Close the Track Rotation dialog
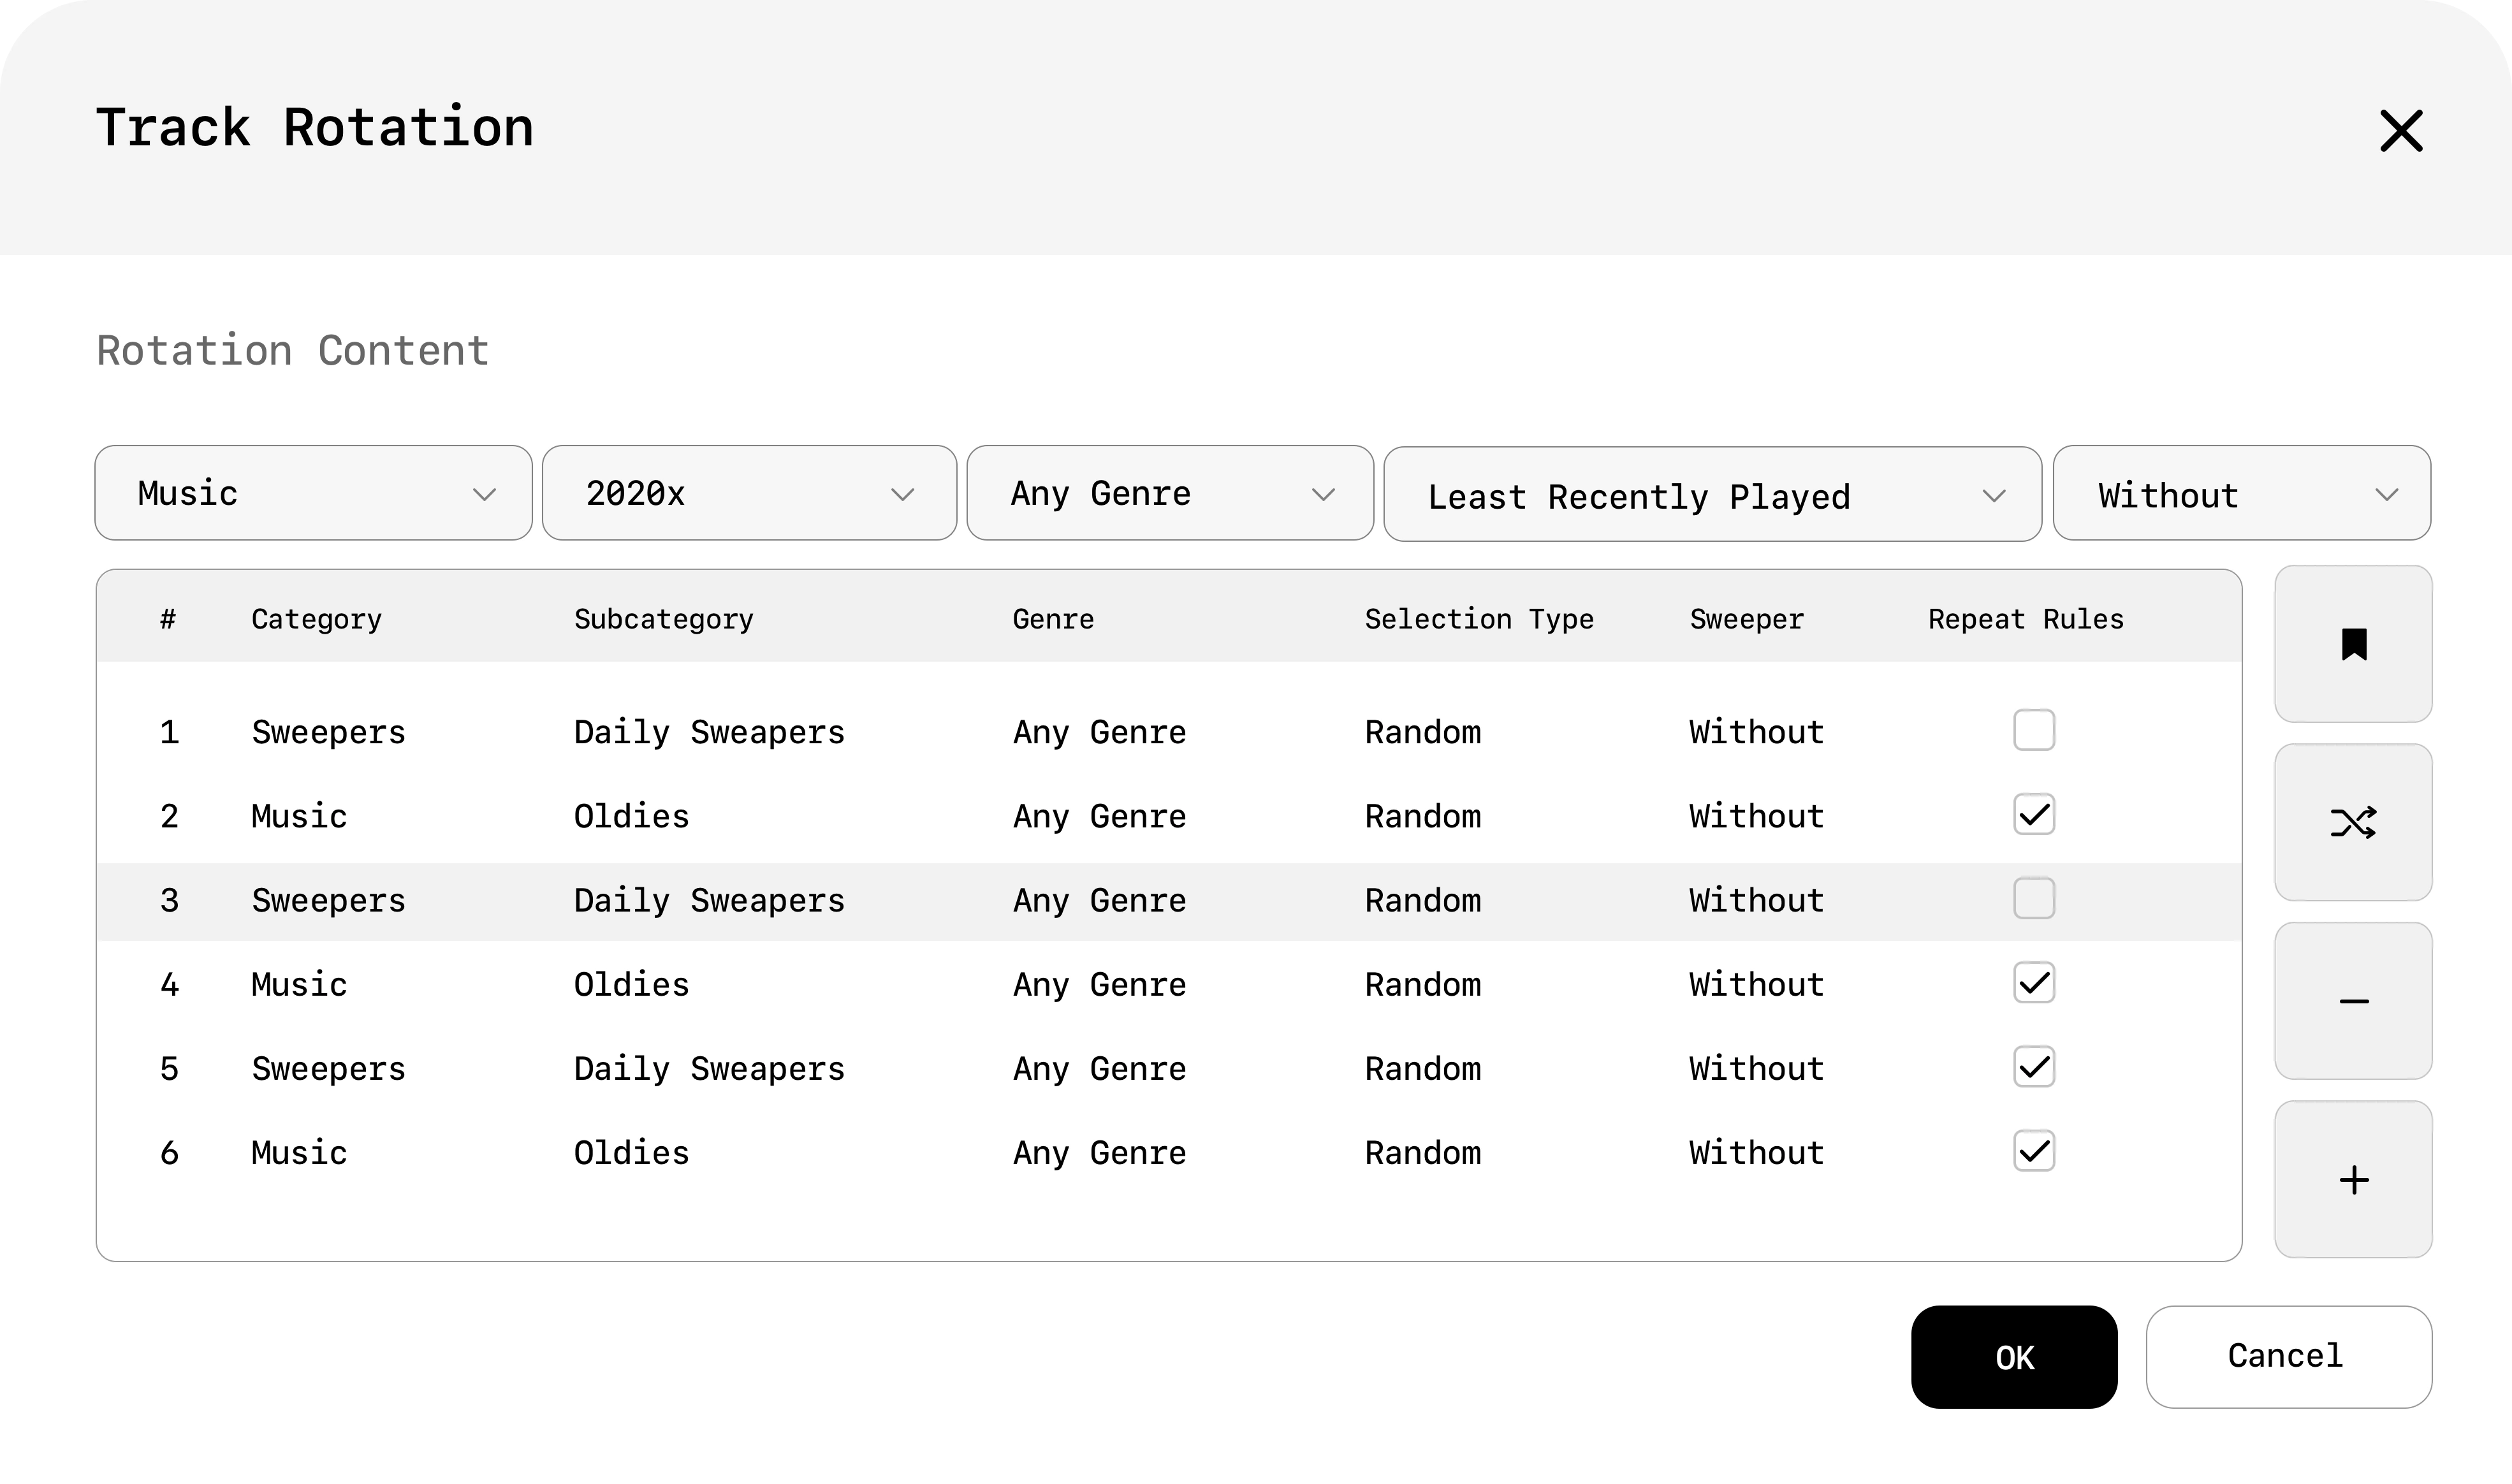Image resolution: width=2512 pixels, height=1484 pixels. (2401, 131)
